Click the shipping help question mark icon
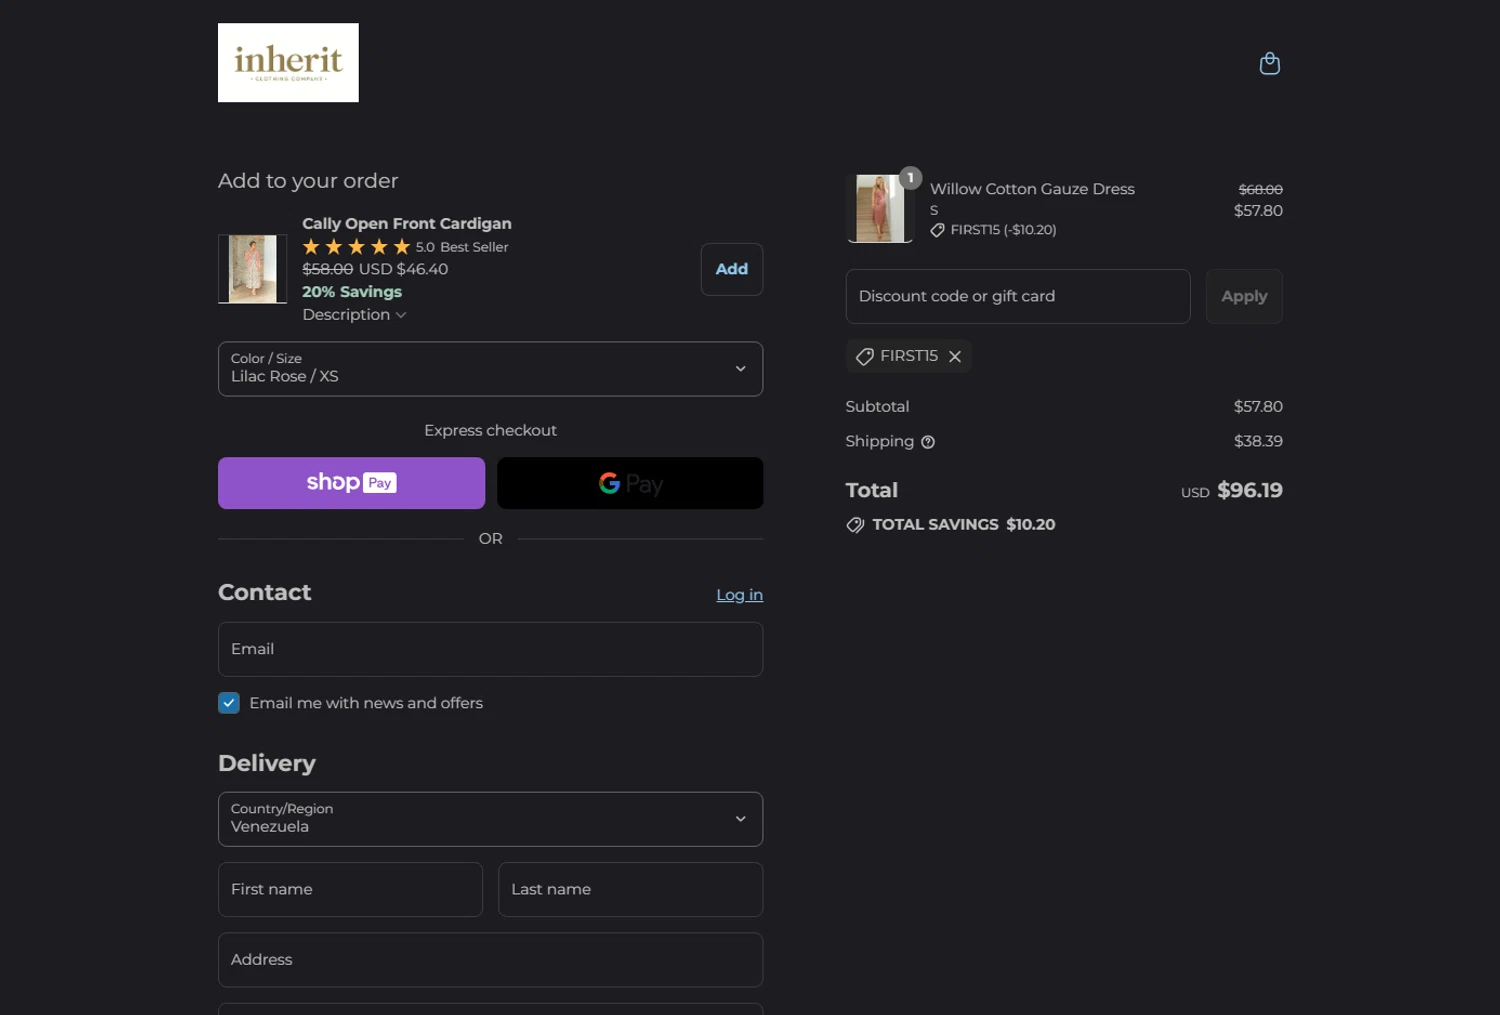1500x1015 pixels. coord(928,442)
